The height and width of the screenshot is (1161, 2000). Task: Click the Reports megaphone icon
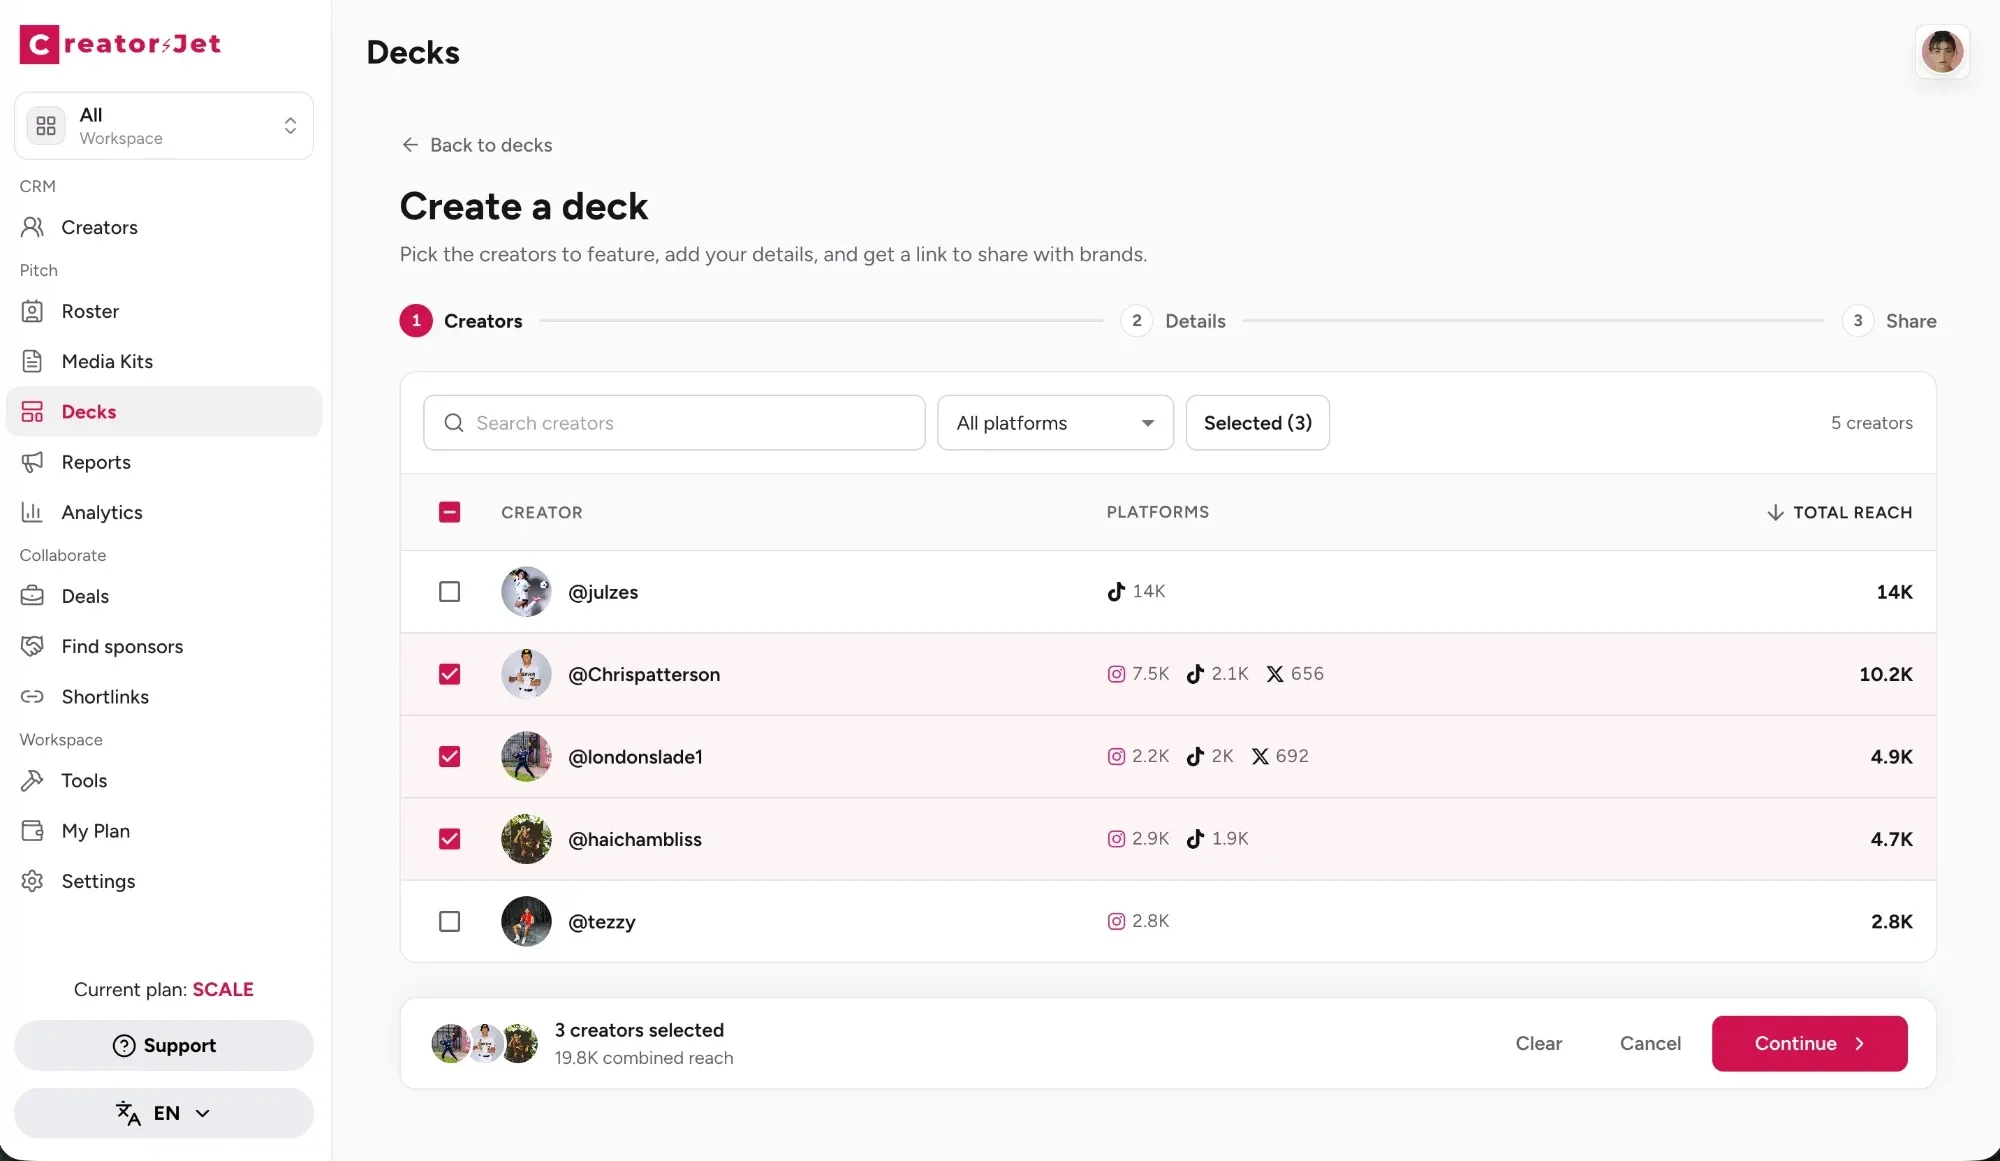click(x=32, y=462)
